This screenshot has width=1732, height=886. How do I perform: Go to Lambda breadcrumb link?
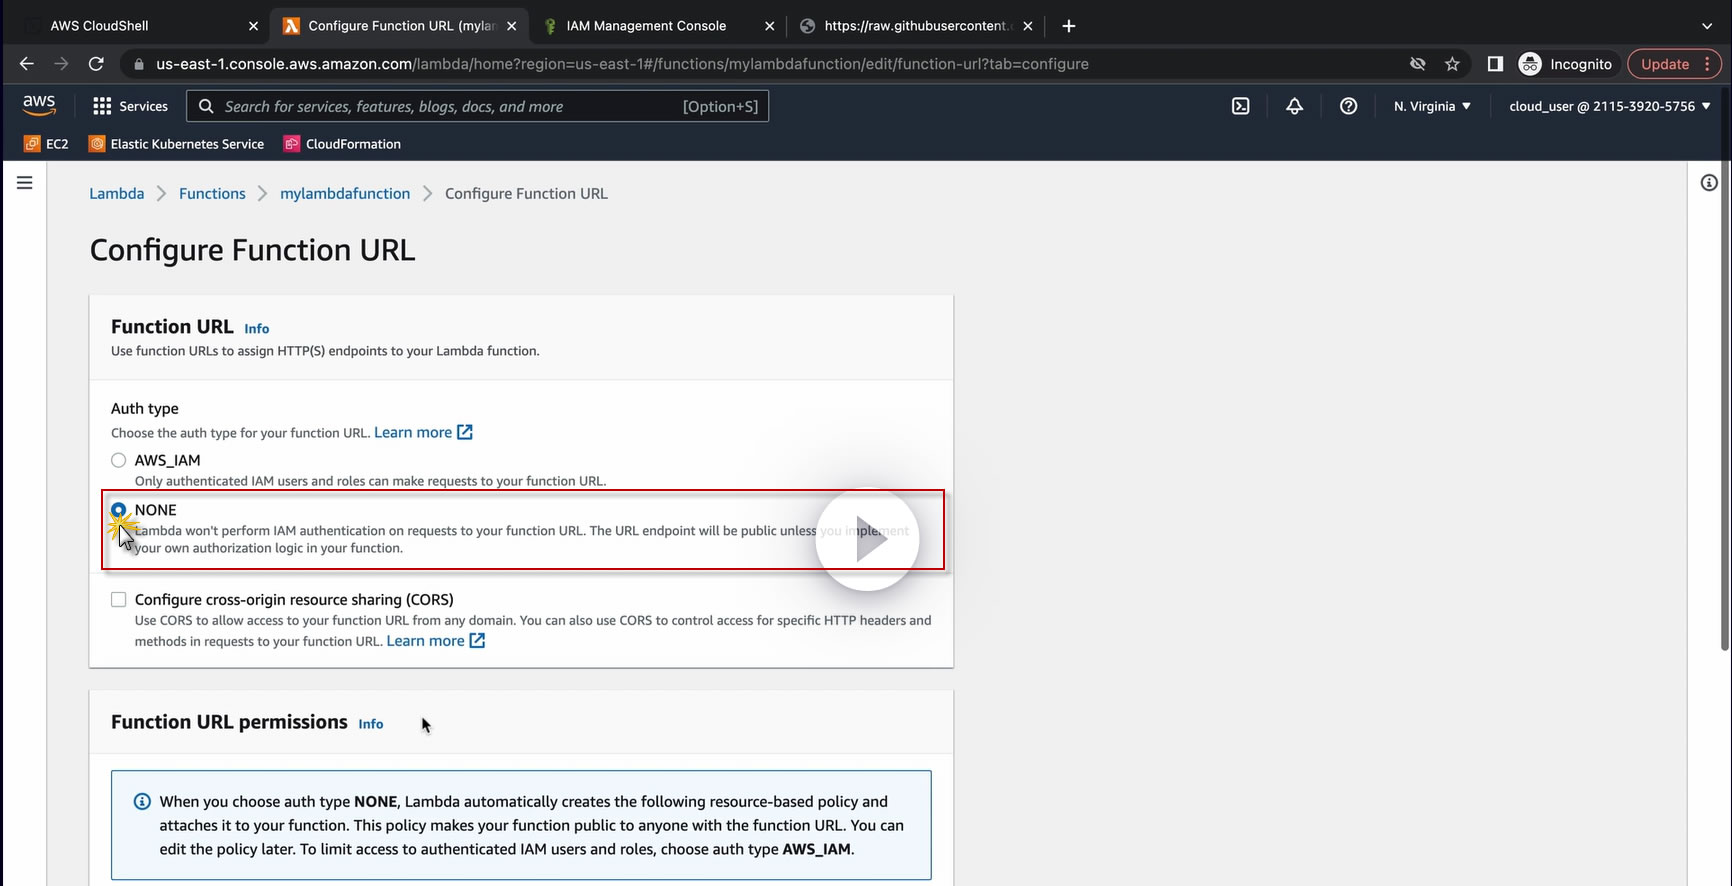click(x=117, y=193)
